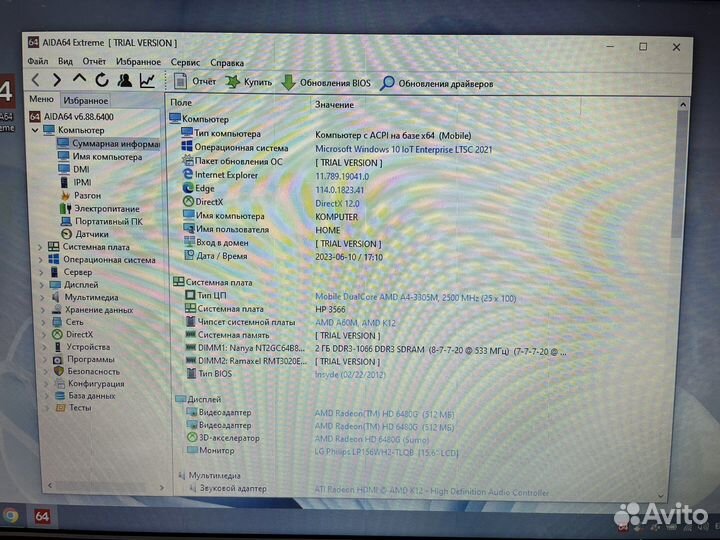Select Разгон tree item
720x540 pixels.
point(80,196)
